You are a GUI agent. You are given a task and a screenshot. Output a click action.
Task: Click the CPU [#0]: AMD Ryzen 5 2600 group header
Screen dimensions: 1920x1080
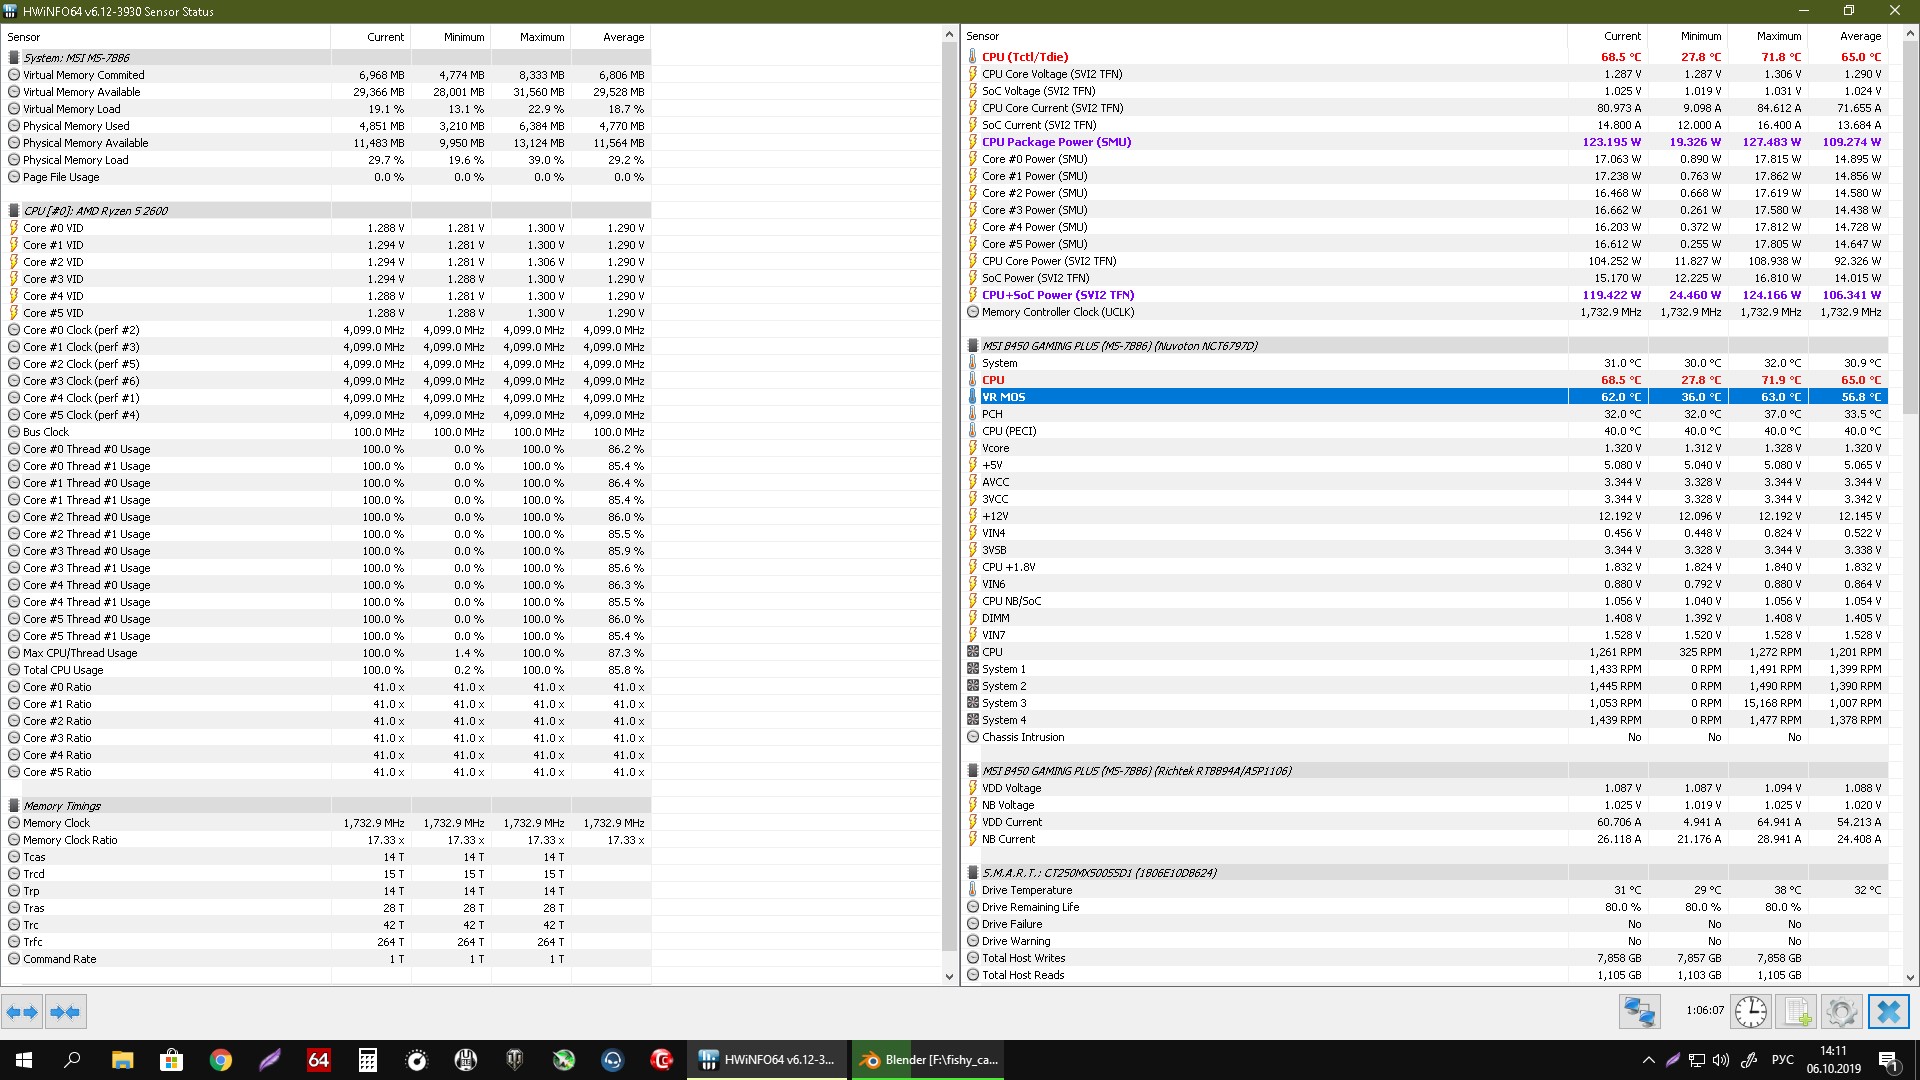pyautogui.click(x=96, y=211)
